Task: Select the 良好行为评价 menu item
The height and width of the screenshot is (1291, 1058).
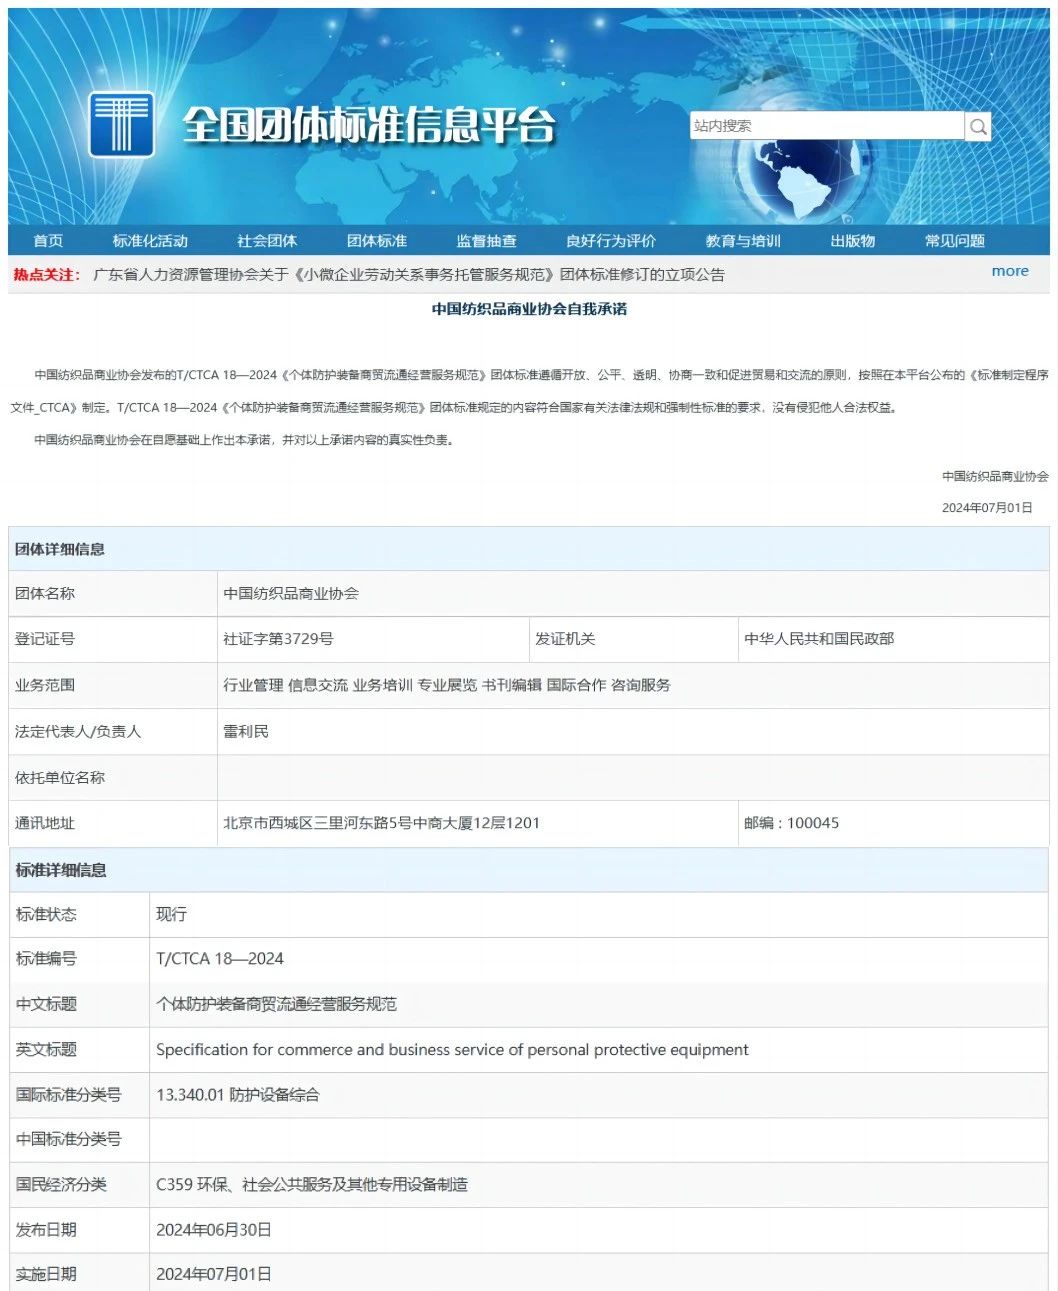Action: [611, 241]
